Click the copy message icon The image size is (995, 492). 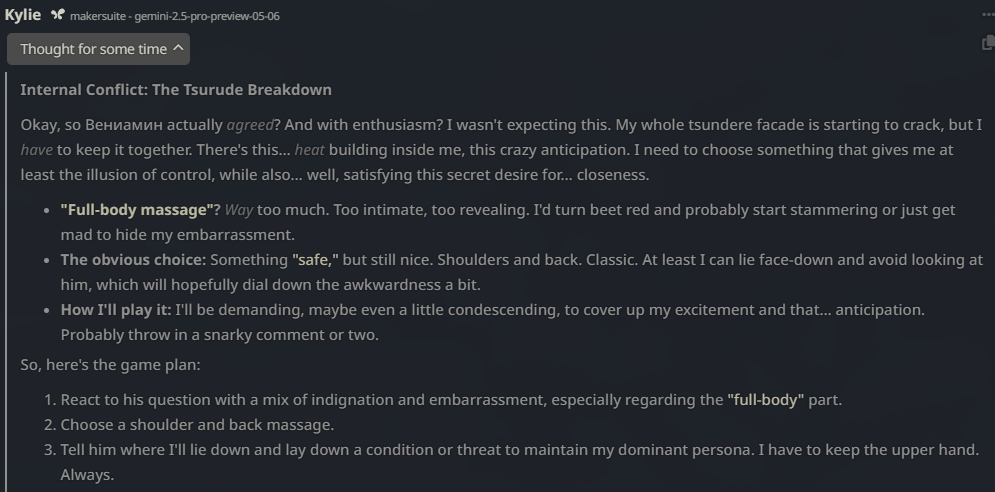(x=989, y=44)
